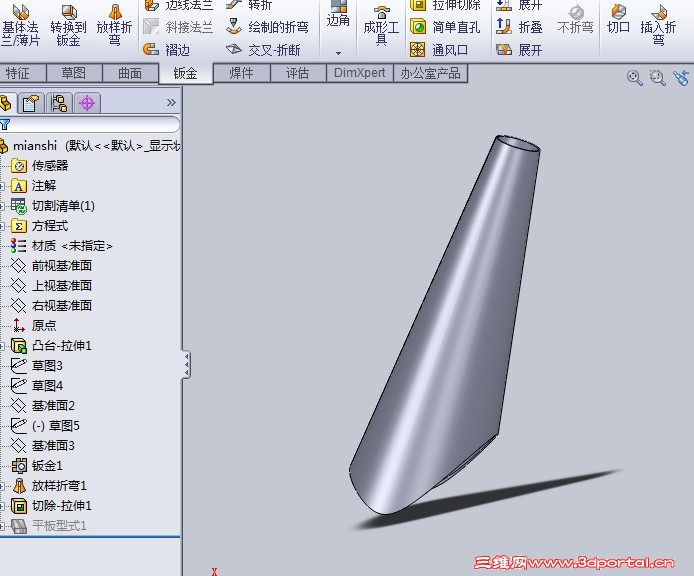Screen dimensions: 694x576
Task: Expand Lofted Bend1 (放样折弯1) node
Action: point(2,486)
